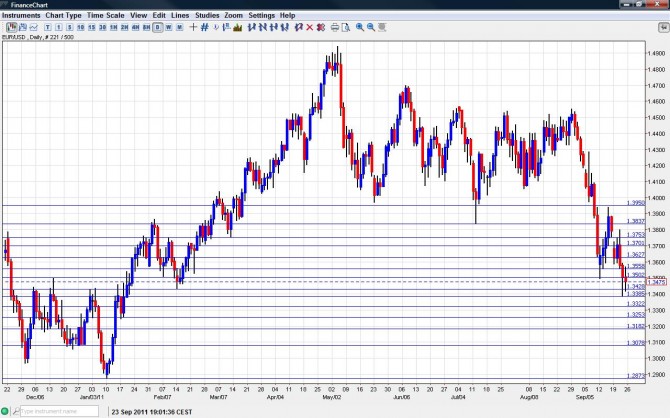Click the third blue line-drawing tool icon

pos(274,27)
